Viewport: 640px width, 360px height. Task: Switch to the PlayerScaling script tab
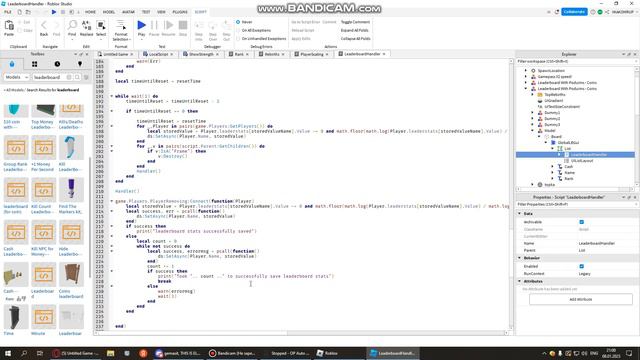312,54
